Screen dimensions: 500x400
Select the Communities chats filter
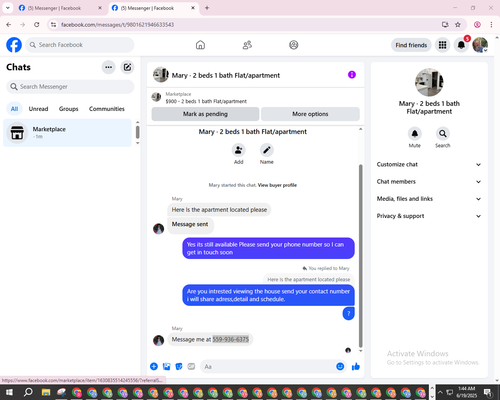(107, 109)
